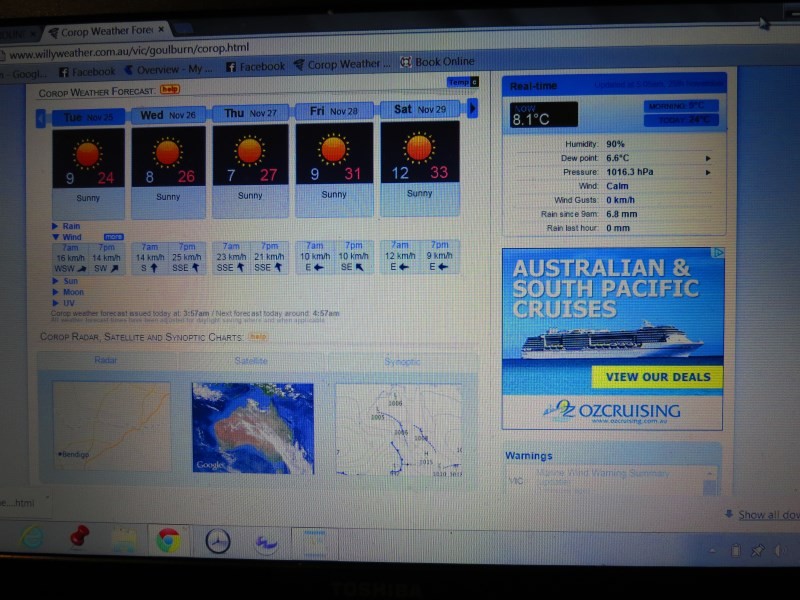Expand the Rain forecast section
800x600 pixels.
tap(67, 226)
